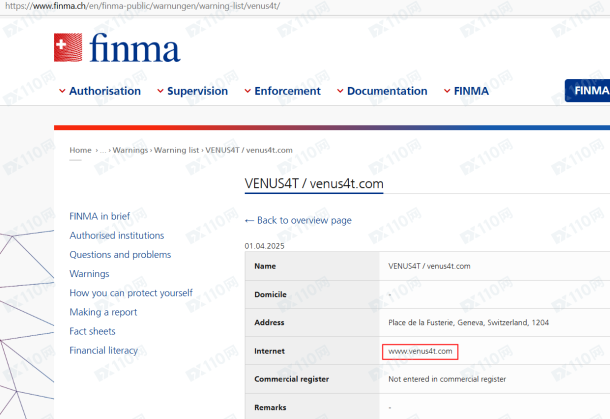Click the Address row label
Viewport: 610px width, 419px height.
pos(269,323)
